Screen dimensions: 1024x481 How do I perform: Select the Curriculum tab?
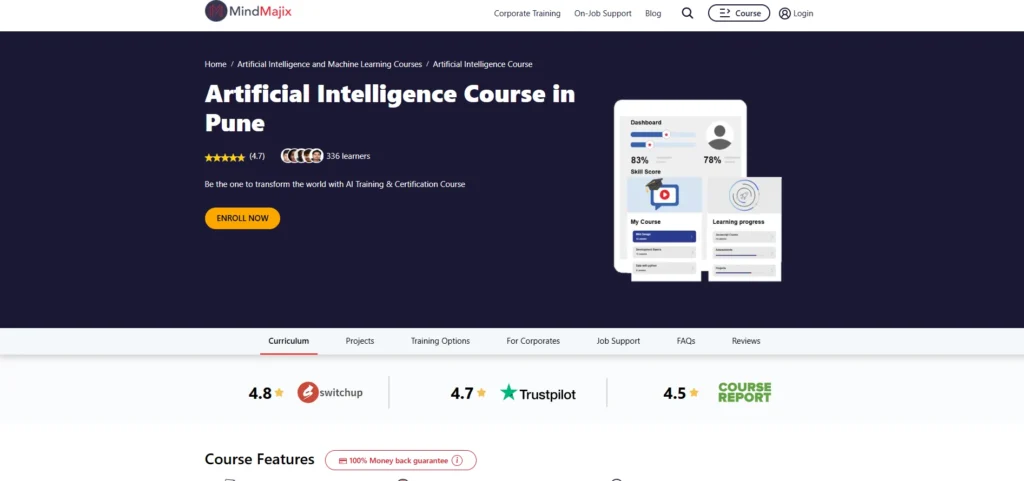click(x=289, y=341)
